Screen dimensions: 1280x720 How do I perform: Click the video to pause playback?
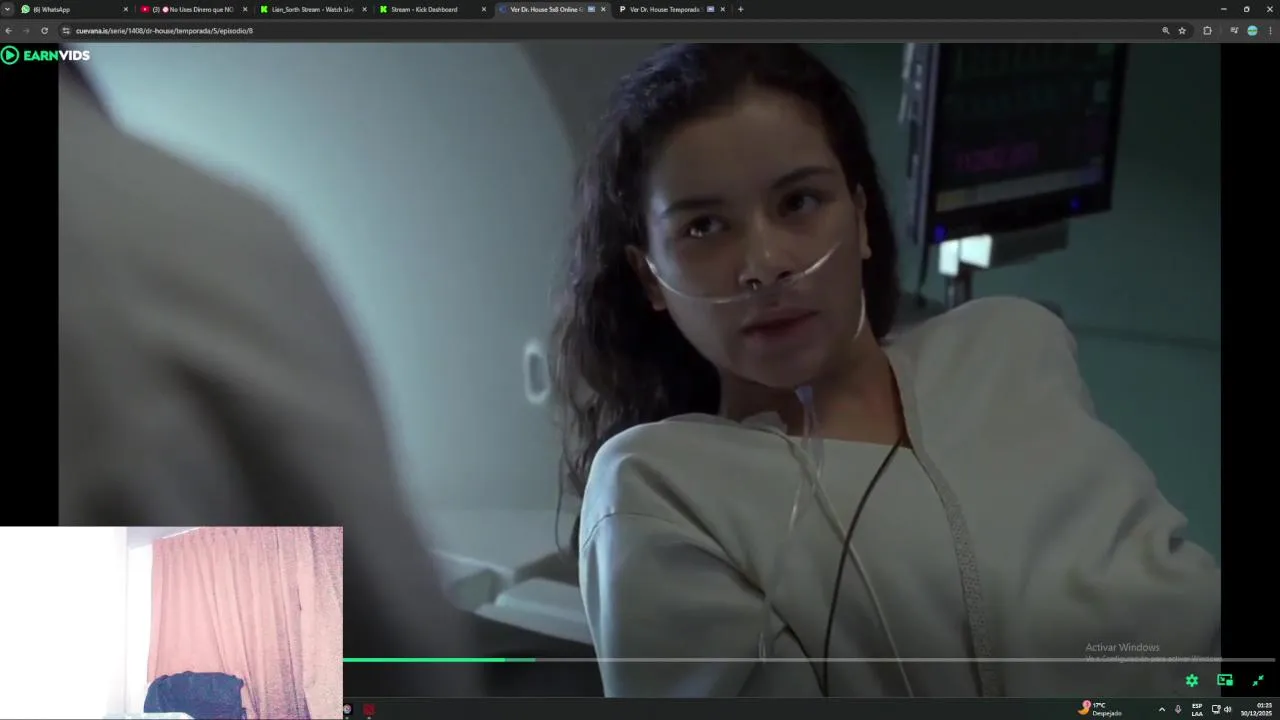(639, 370)
